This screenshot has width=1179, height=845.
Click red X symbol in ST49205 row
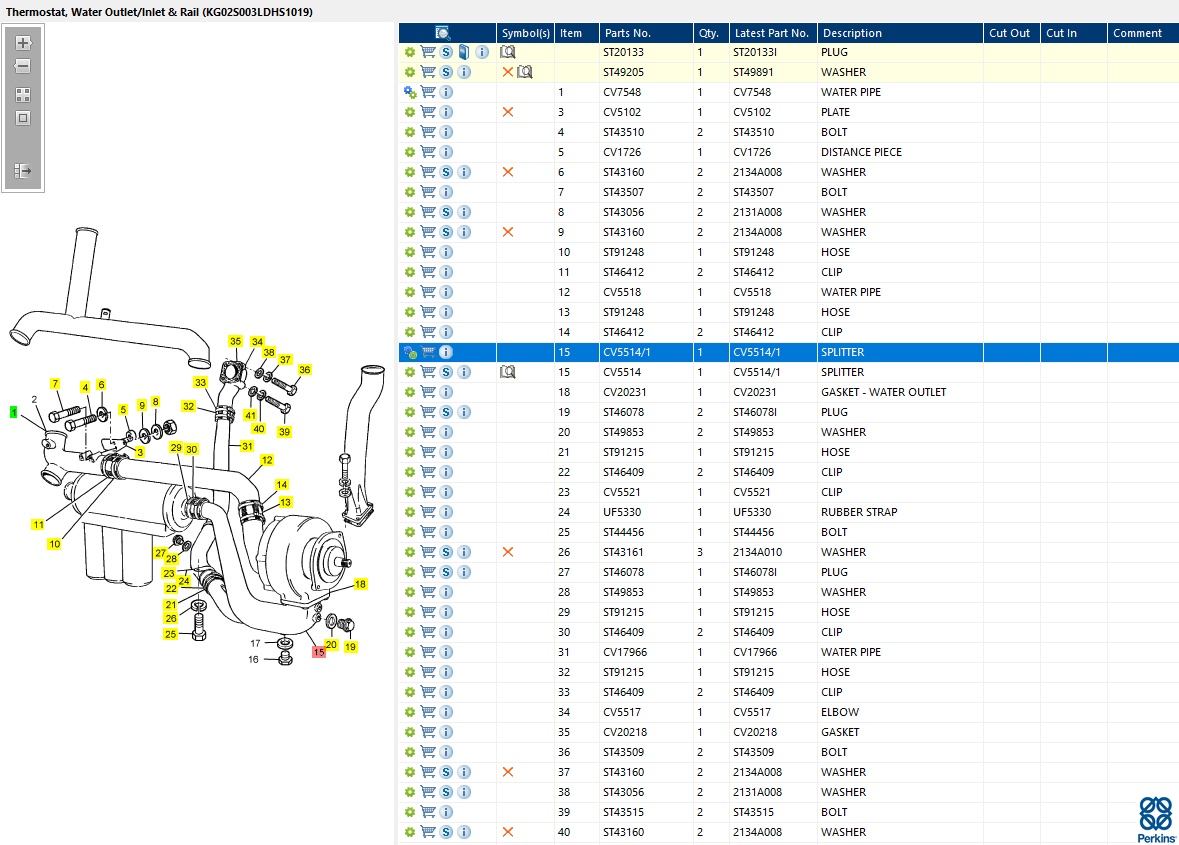[508, 72]
